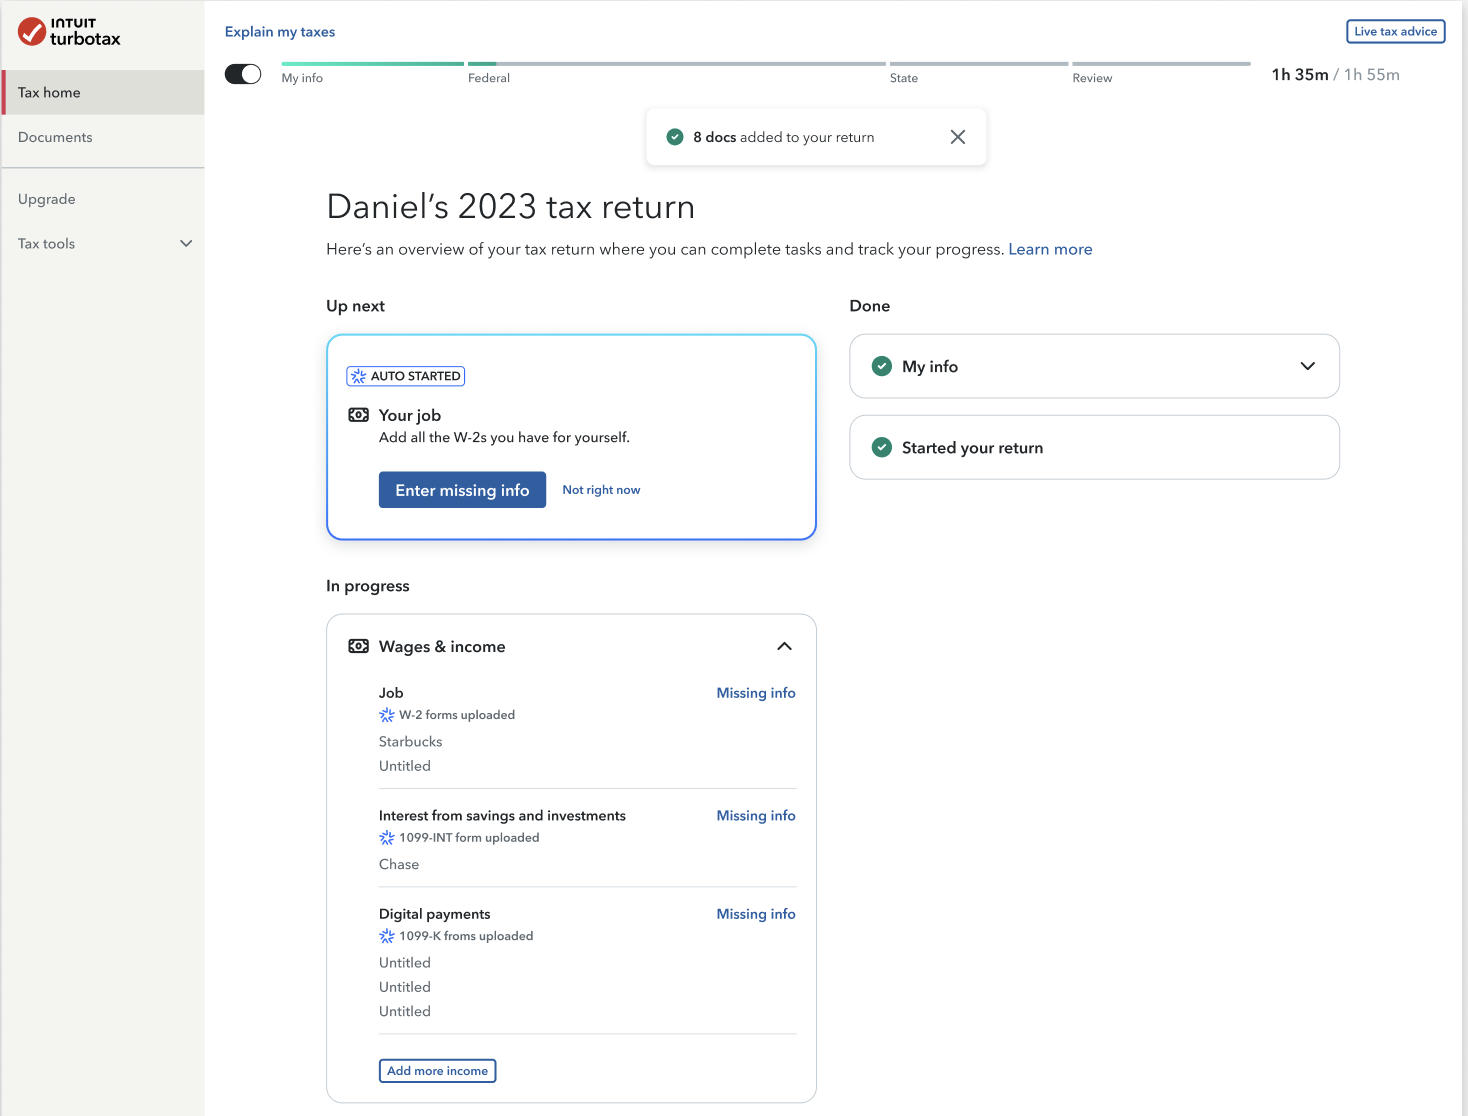Viewport: 1468px width, 1116px height.
Task: Open Tax home in the sidebar
Action: coord(103,92)
